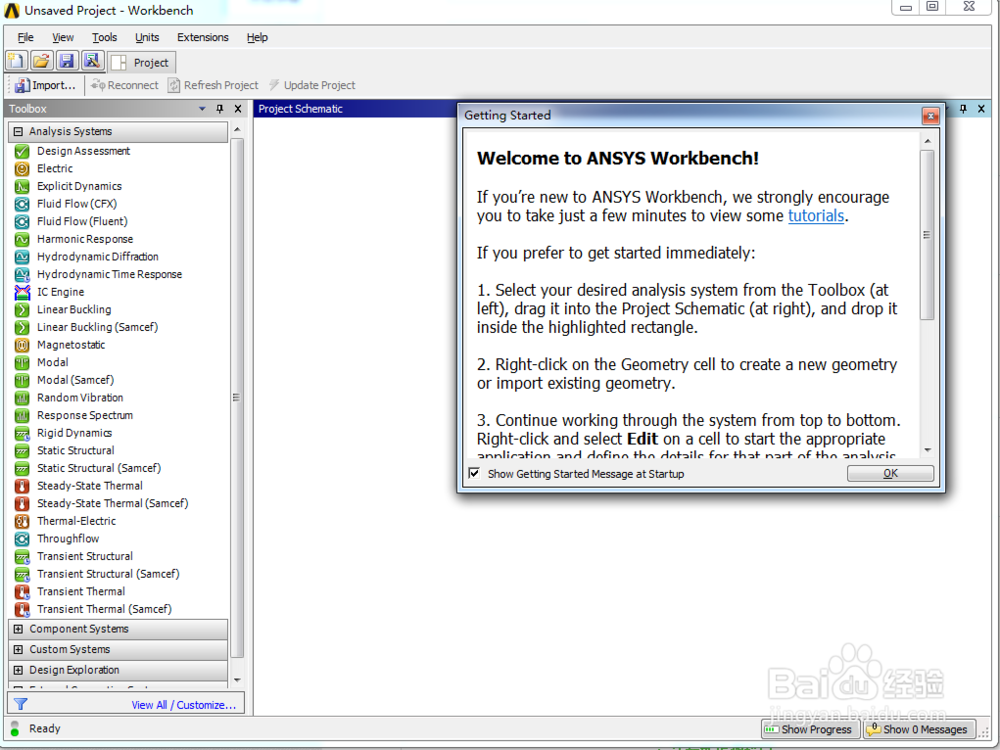Click the Save Project disk icon
1000x750 pixels.
[67, 61]
